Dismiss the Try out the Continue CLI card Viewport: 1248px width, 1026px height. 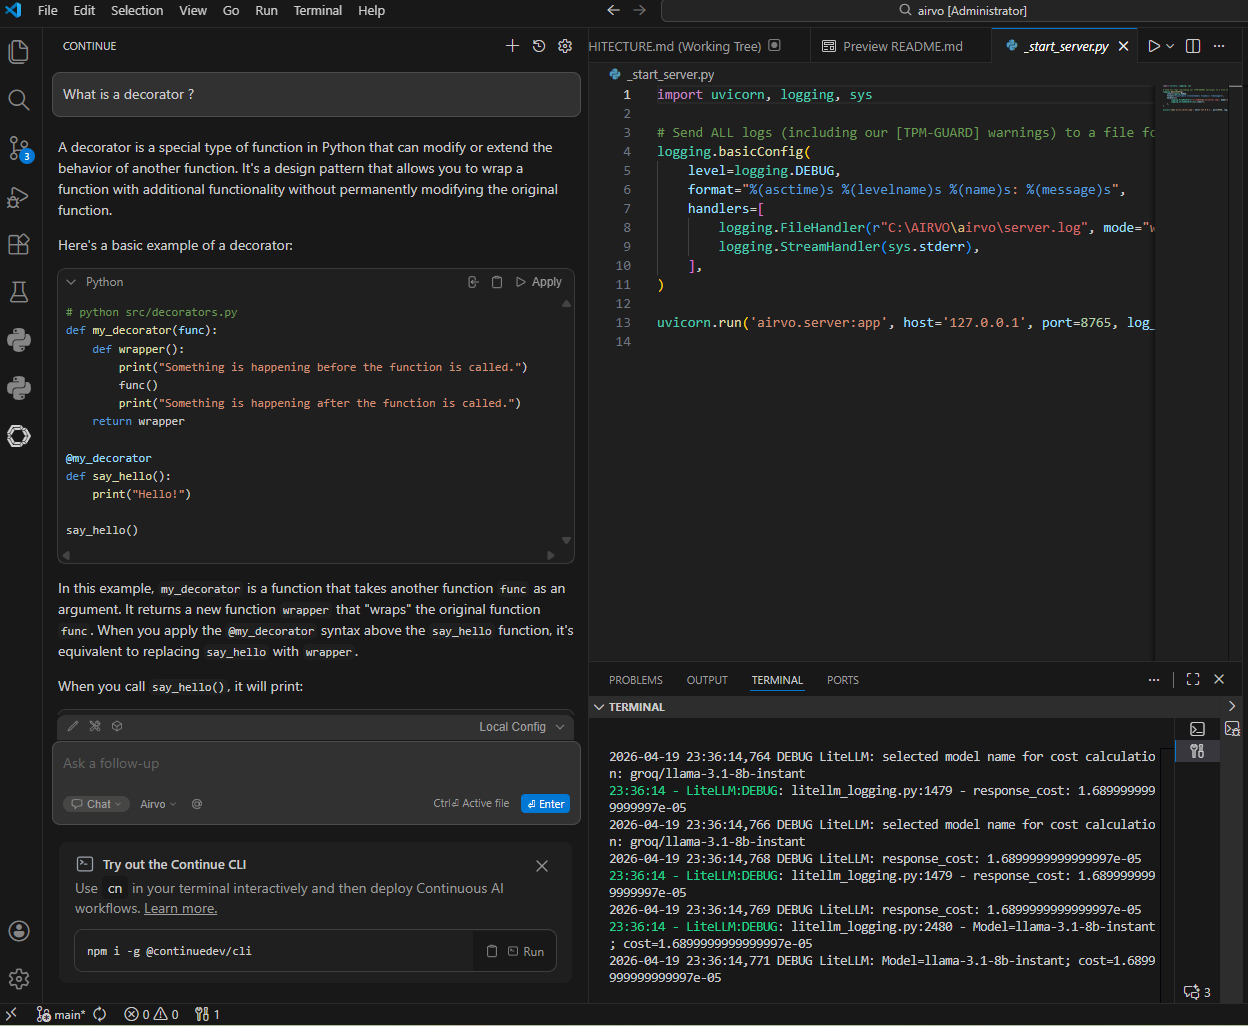click(542, 866)
